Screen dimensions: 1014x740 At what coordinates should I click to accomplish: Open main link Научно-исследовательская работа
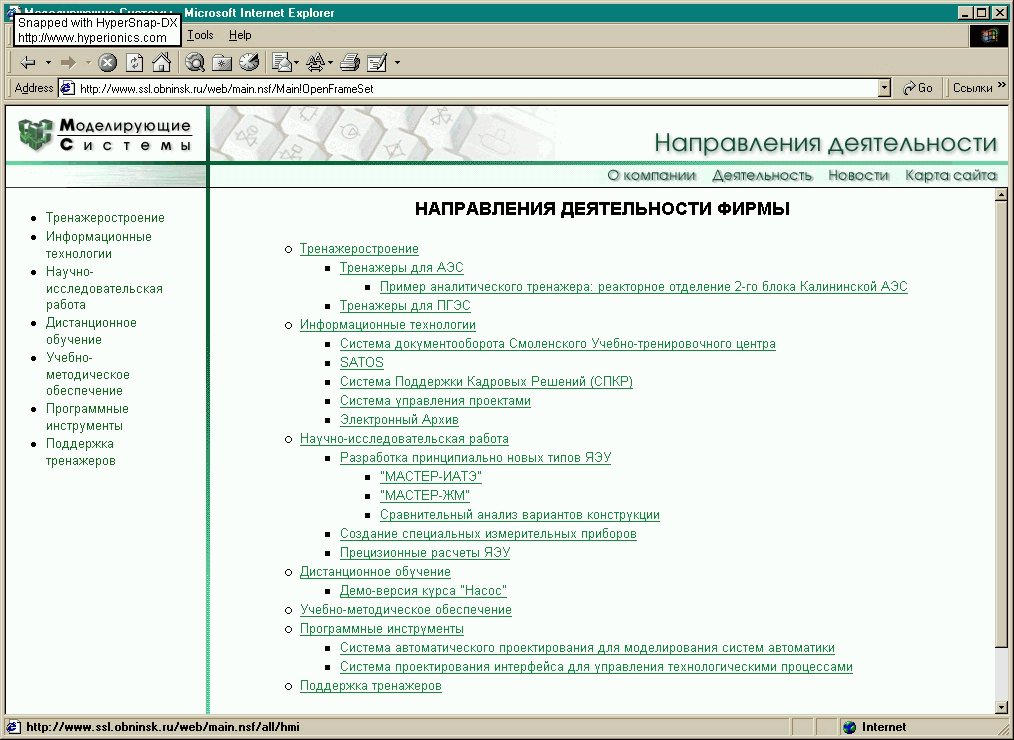pyautogui.click(x=404, y=439)
